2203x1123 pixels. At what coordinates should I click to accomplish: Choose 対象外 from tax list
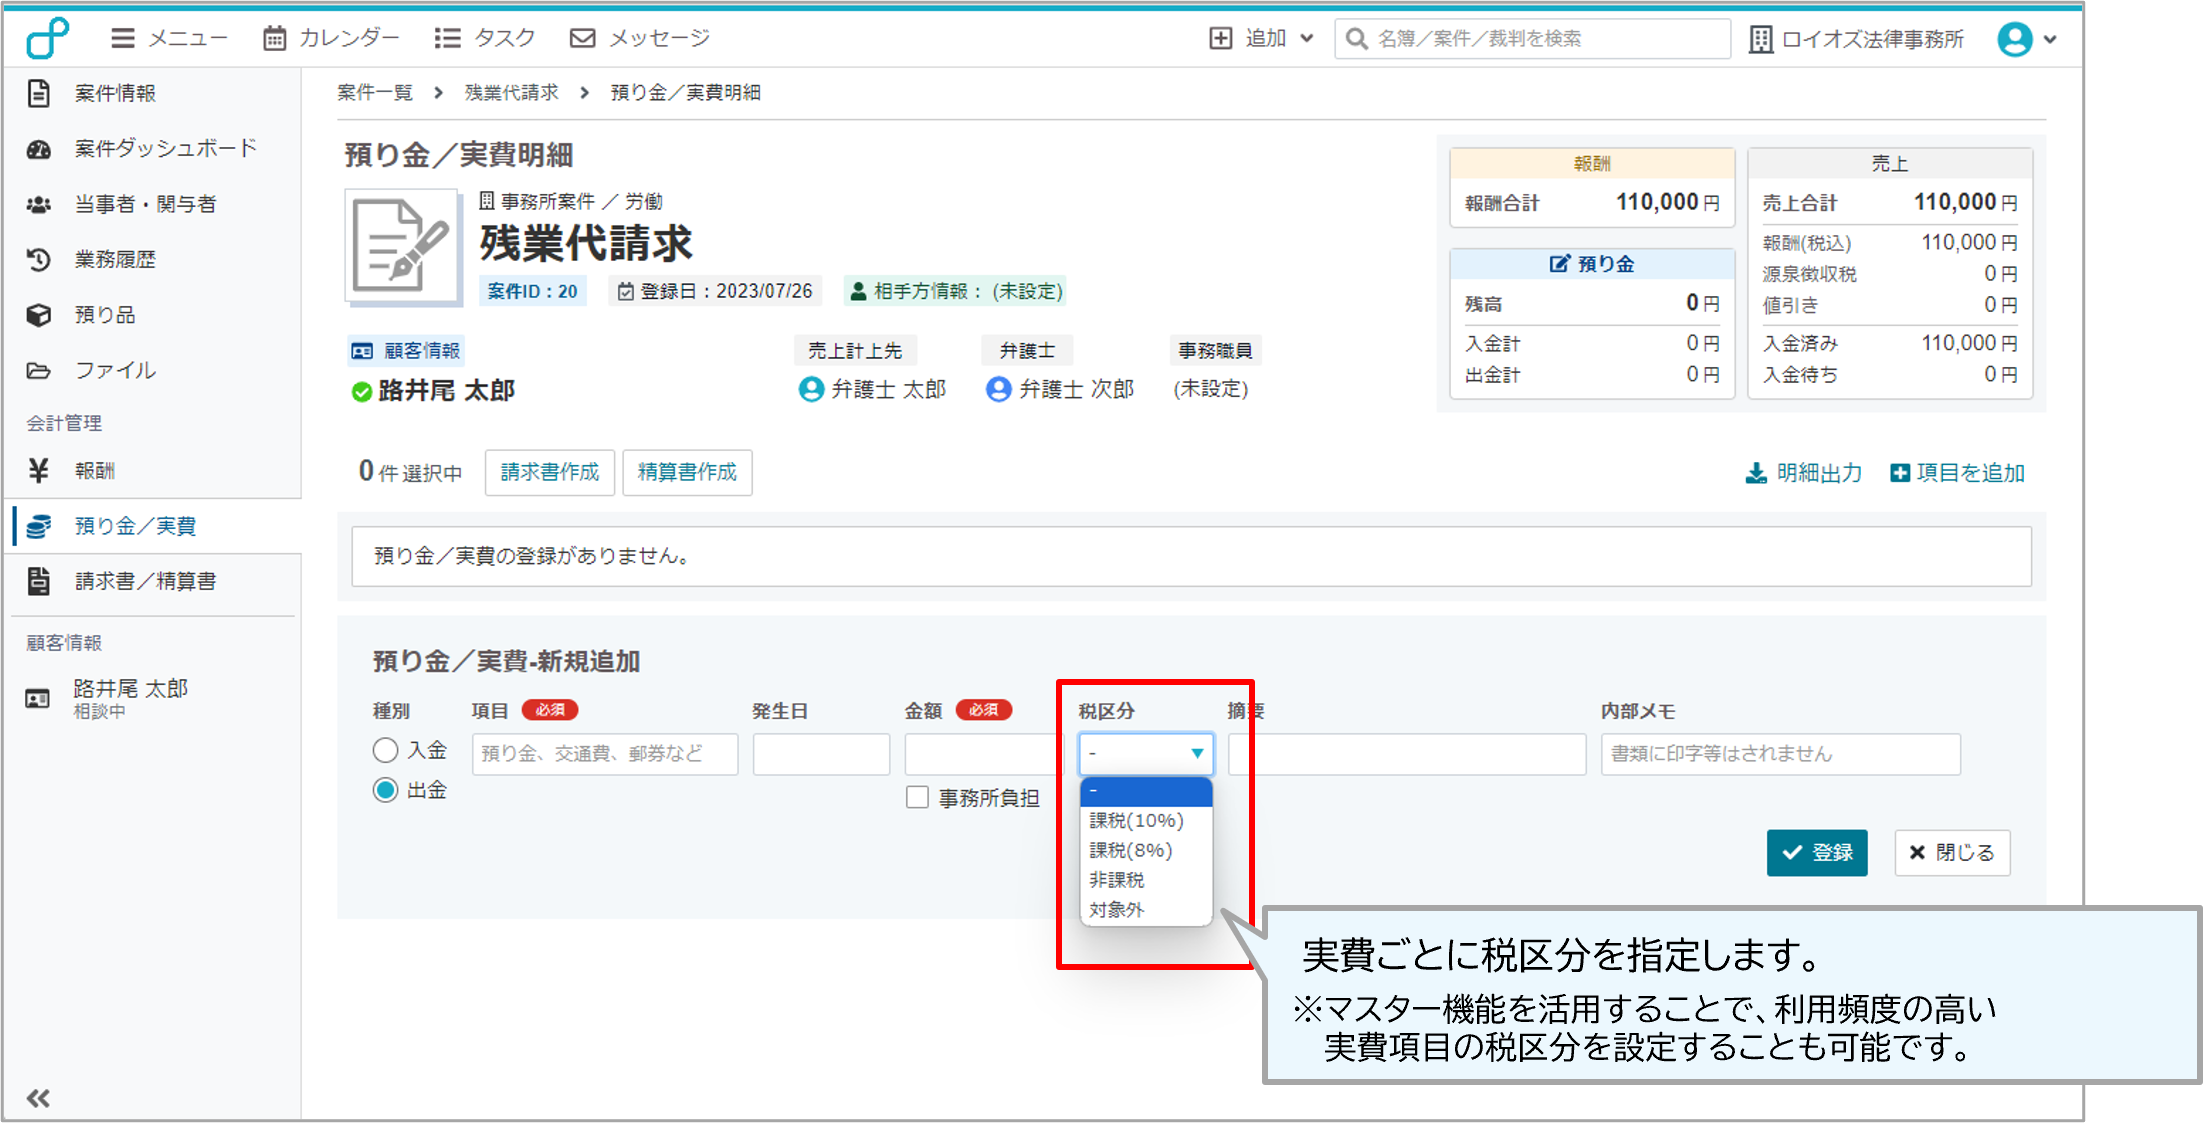pyautogui.click(x=1146, y=910)
